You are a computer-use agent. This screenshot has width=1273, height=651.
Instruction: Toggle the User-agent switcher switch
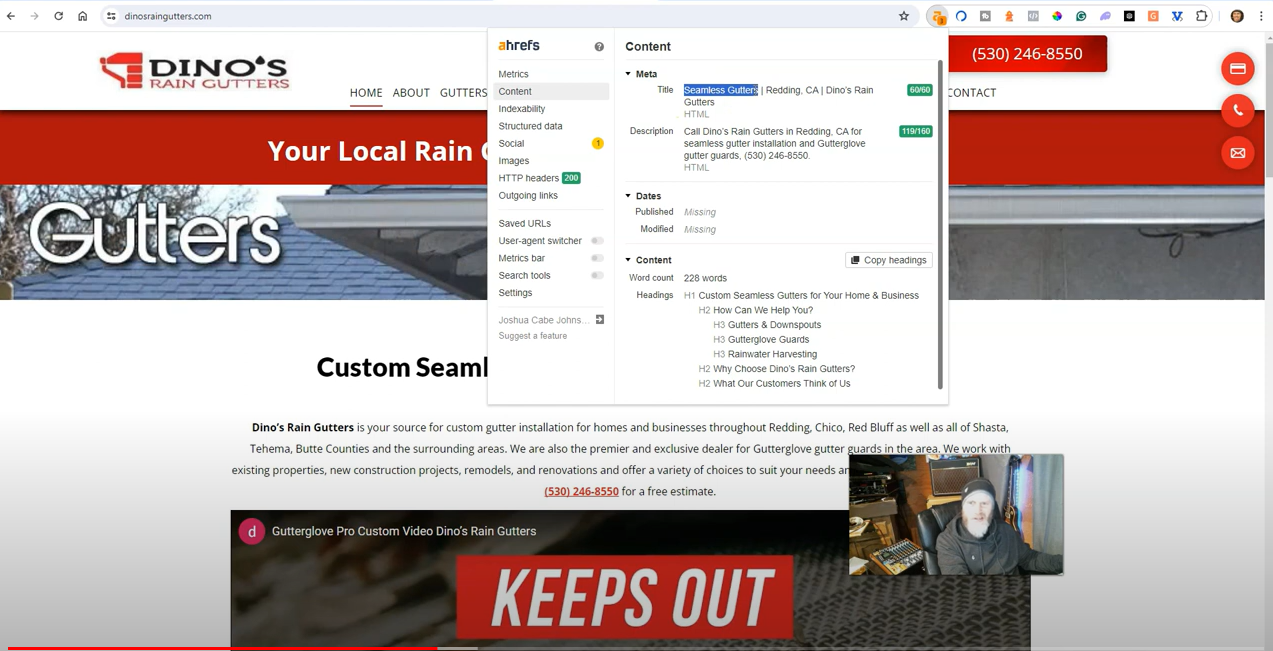(597, 241)
